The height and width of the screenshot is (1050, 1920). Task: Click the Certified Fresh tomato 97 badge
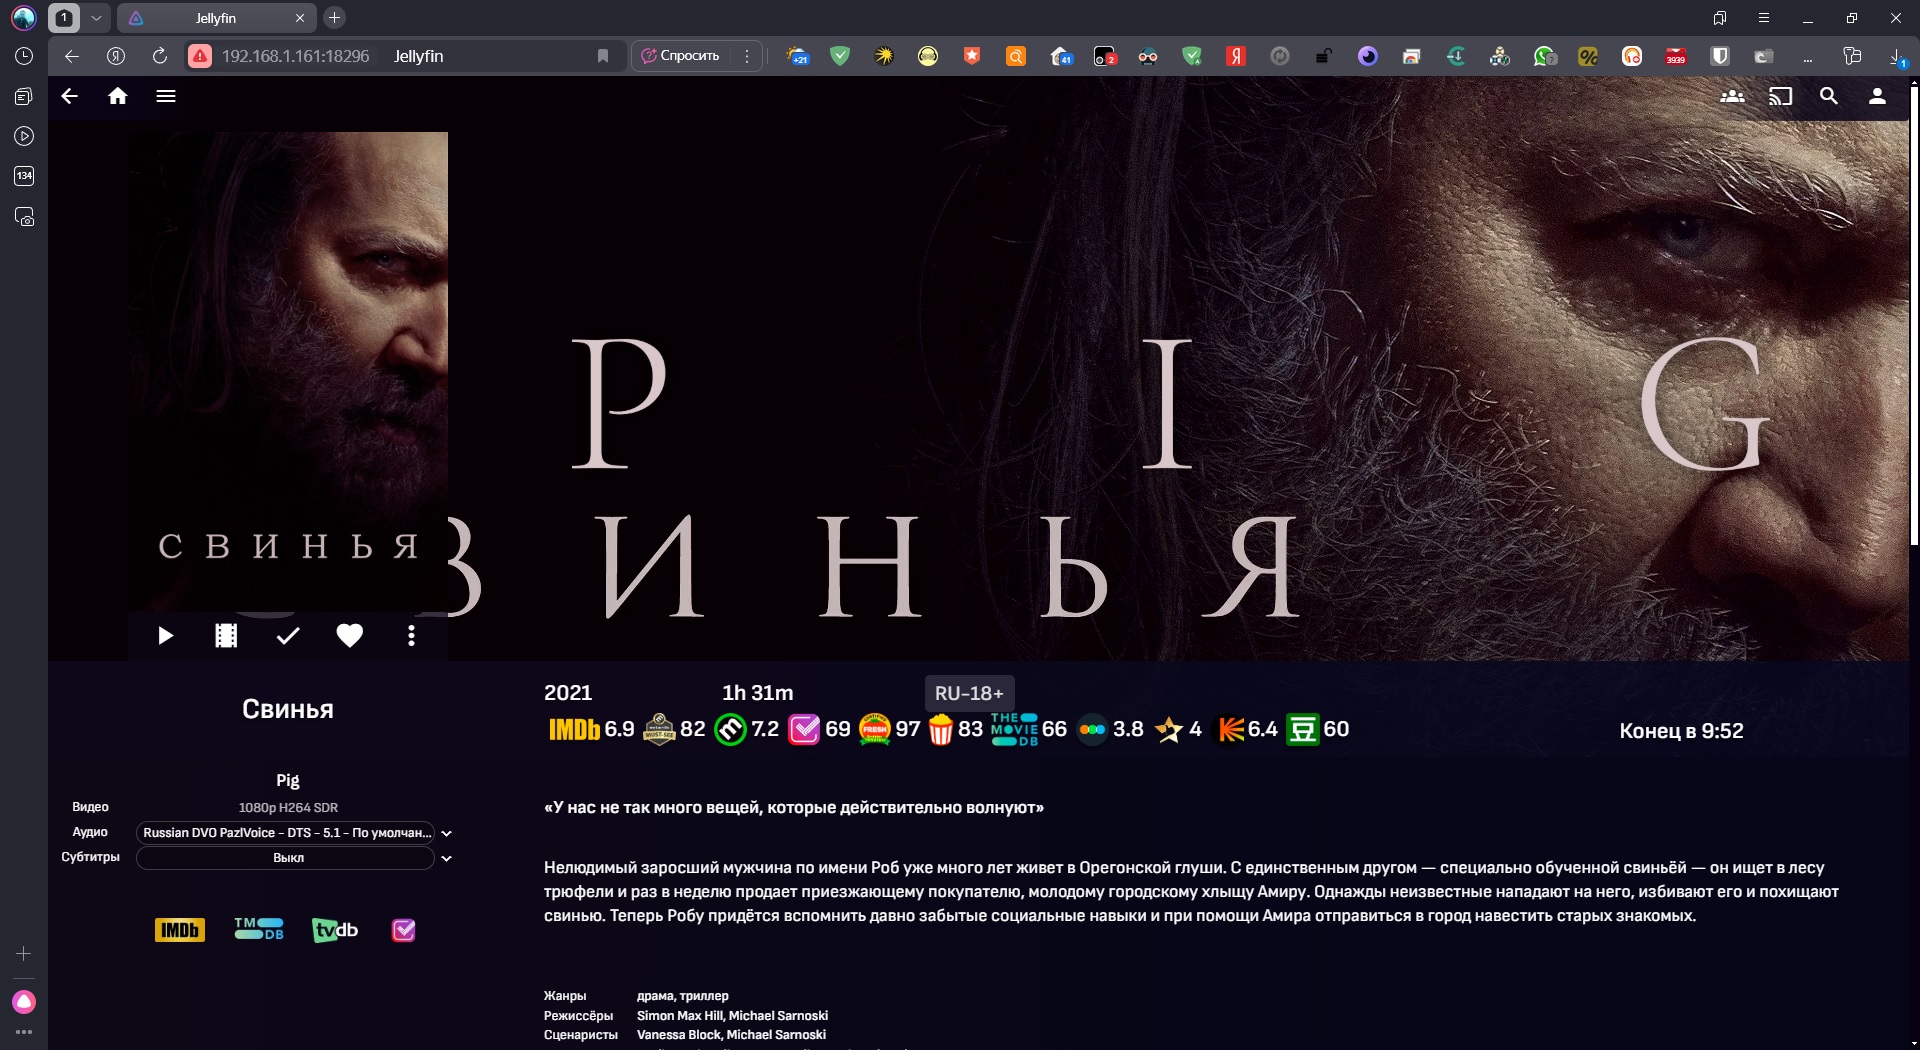(x=890, y=729)
